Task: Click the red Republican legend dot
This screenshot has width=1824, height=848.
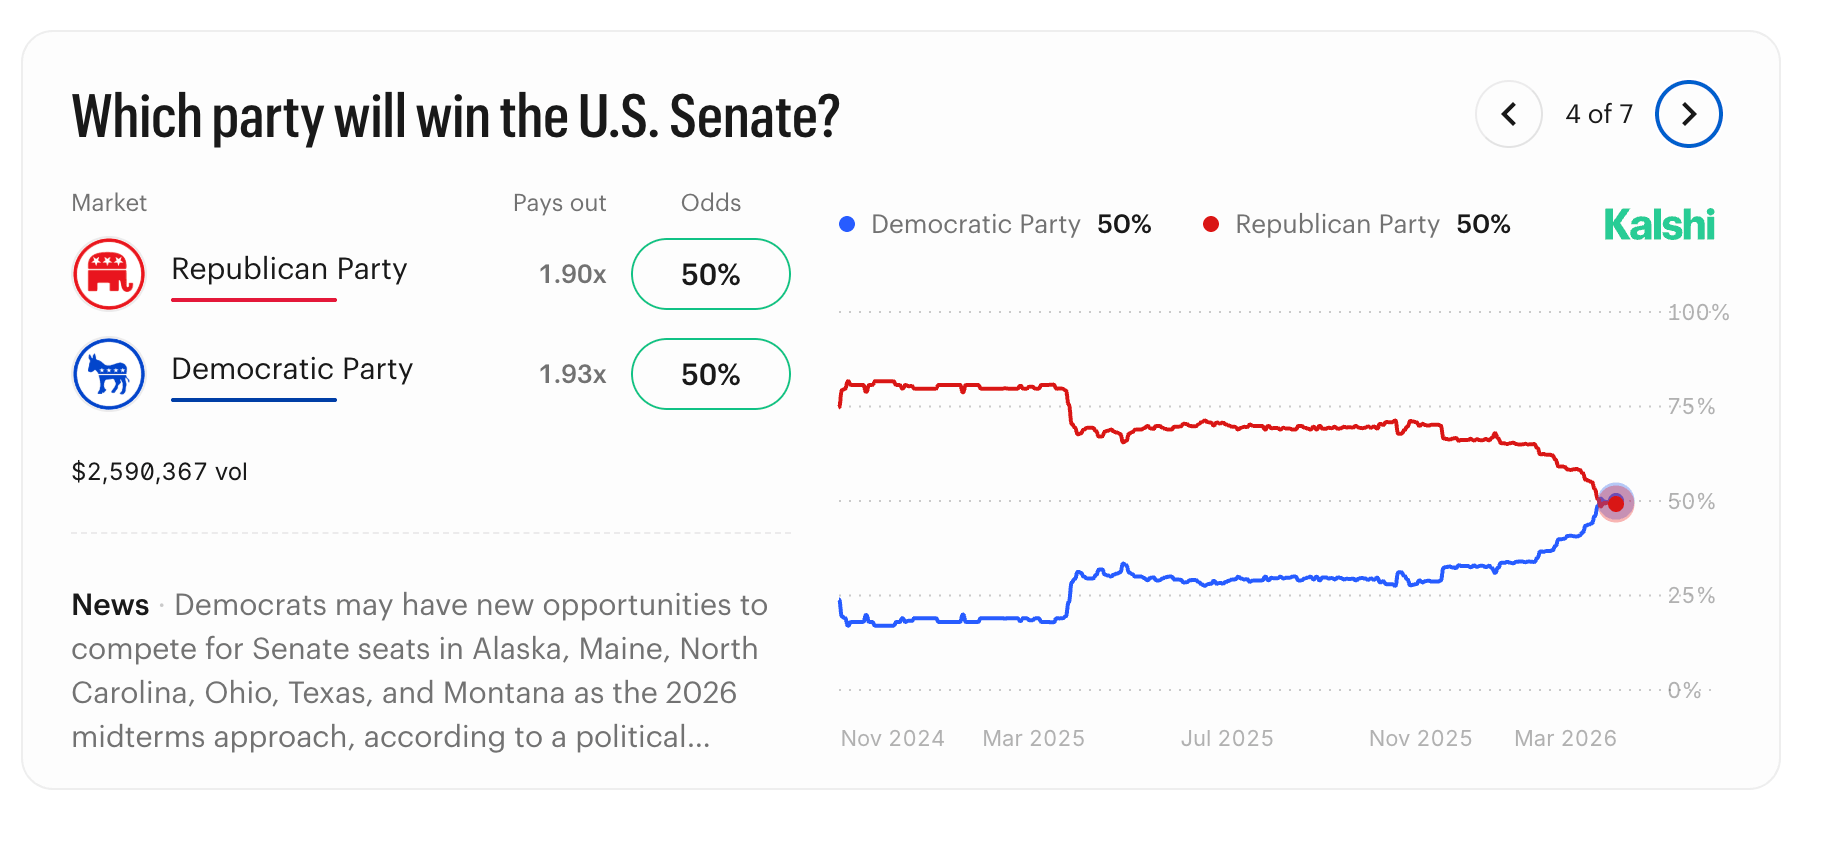Action: 1211,225
